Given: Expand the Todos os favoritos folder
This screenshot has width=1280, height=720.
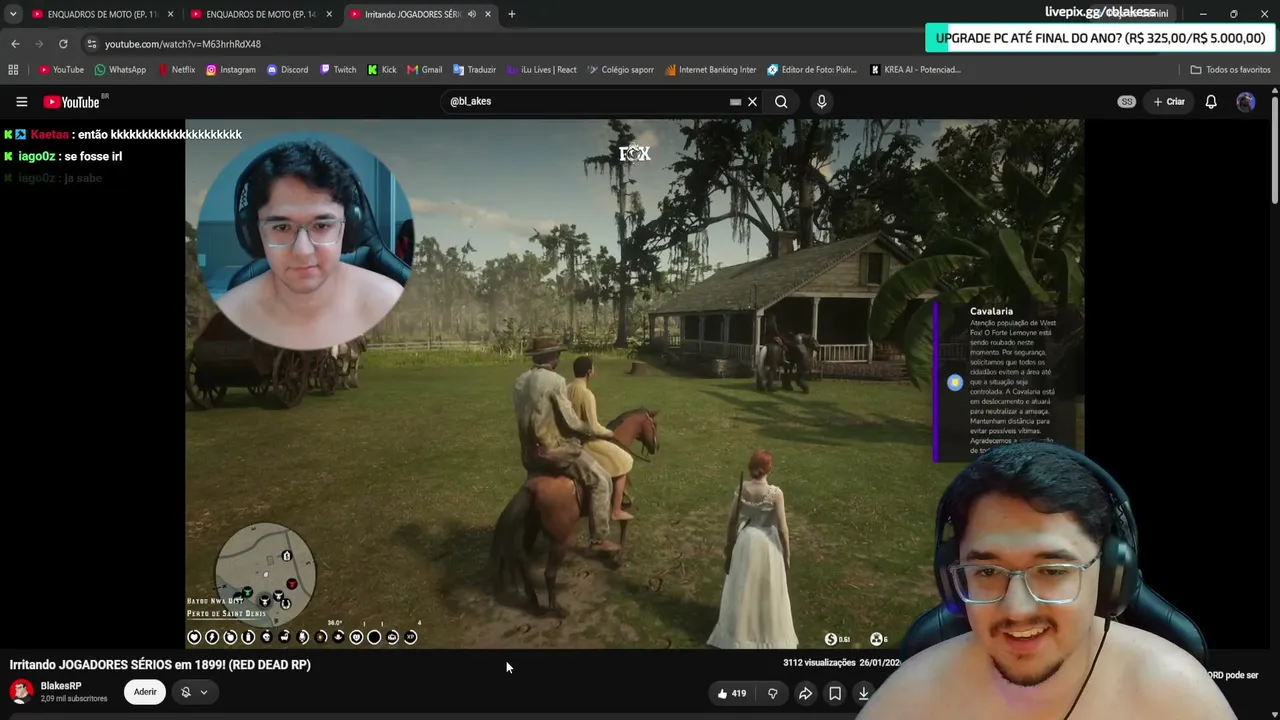Looking at the screenshot, I should [x=1230, y=70].
